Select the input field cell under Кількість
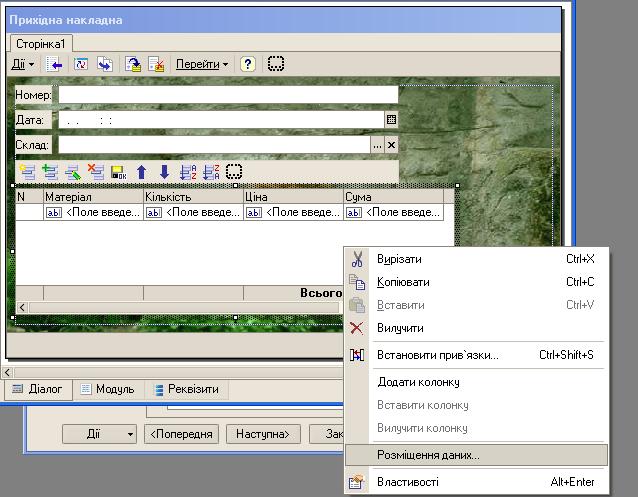Image resolution: width=638 pixels, height=497 pixels. [x=193, y=212]
